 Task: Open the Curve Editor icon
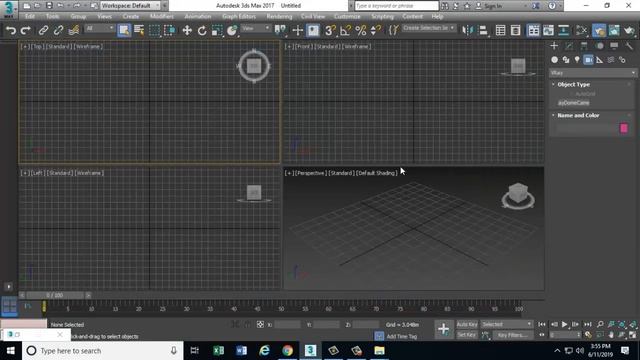(x=548, y=30)
